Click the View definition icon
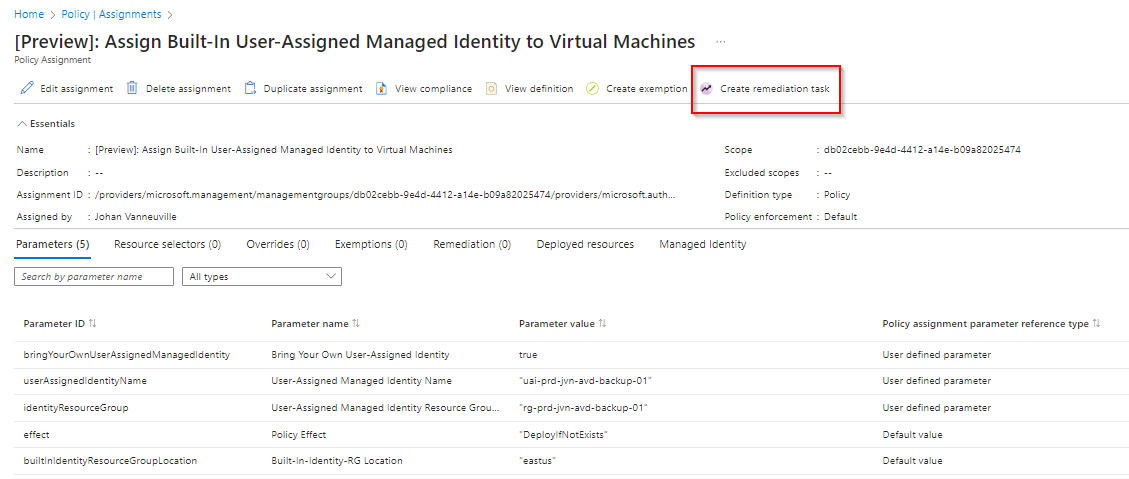 point(492,89)
